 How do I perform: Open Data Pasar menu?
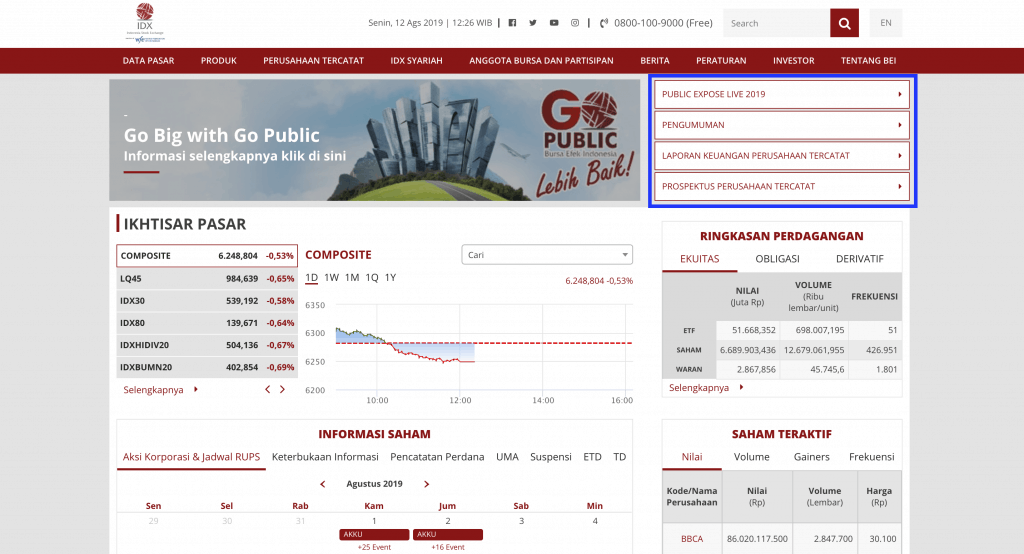(x=148, y=61)
